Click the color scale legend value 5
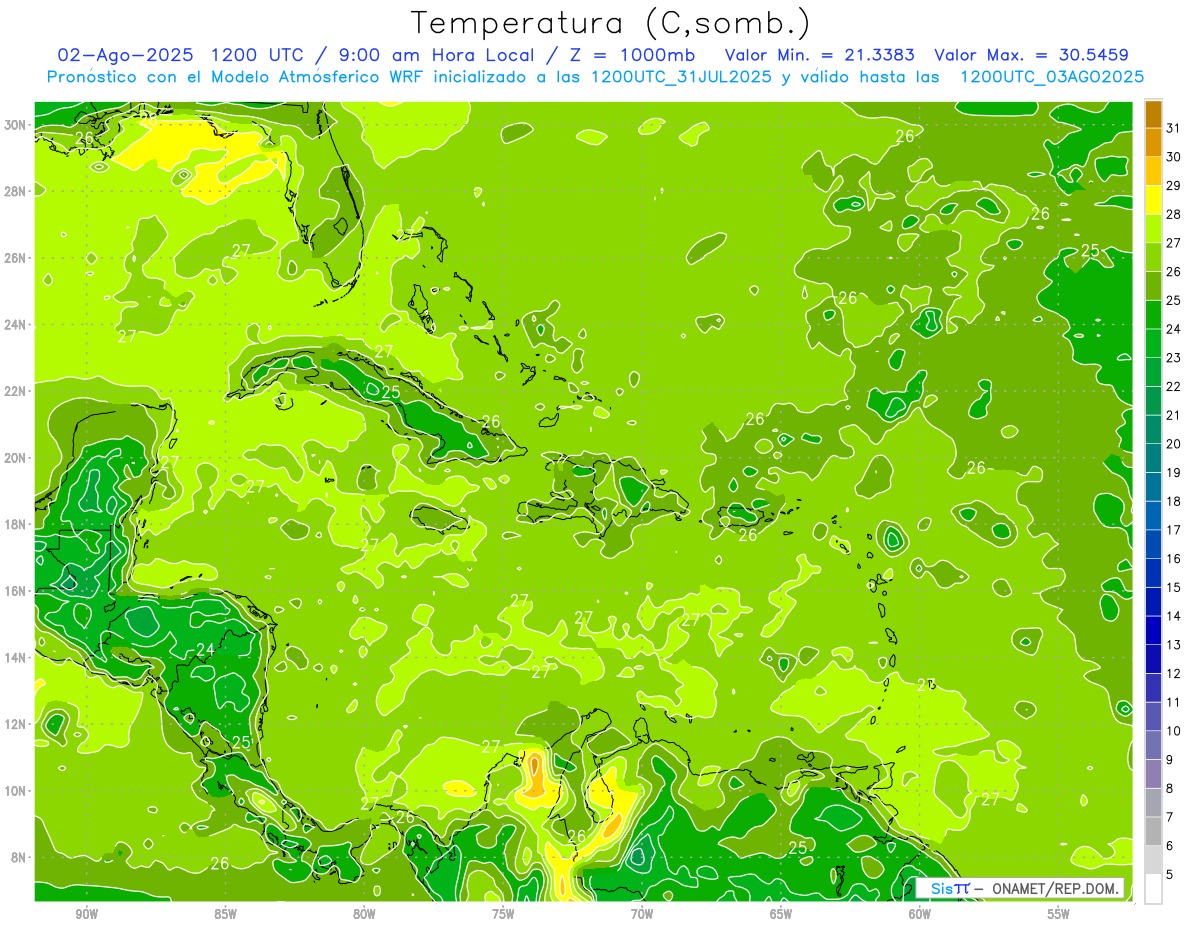The height and width of the screenshot is (927, 1200). 1171,875
